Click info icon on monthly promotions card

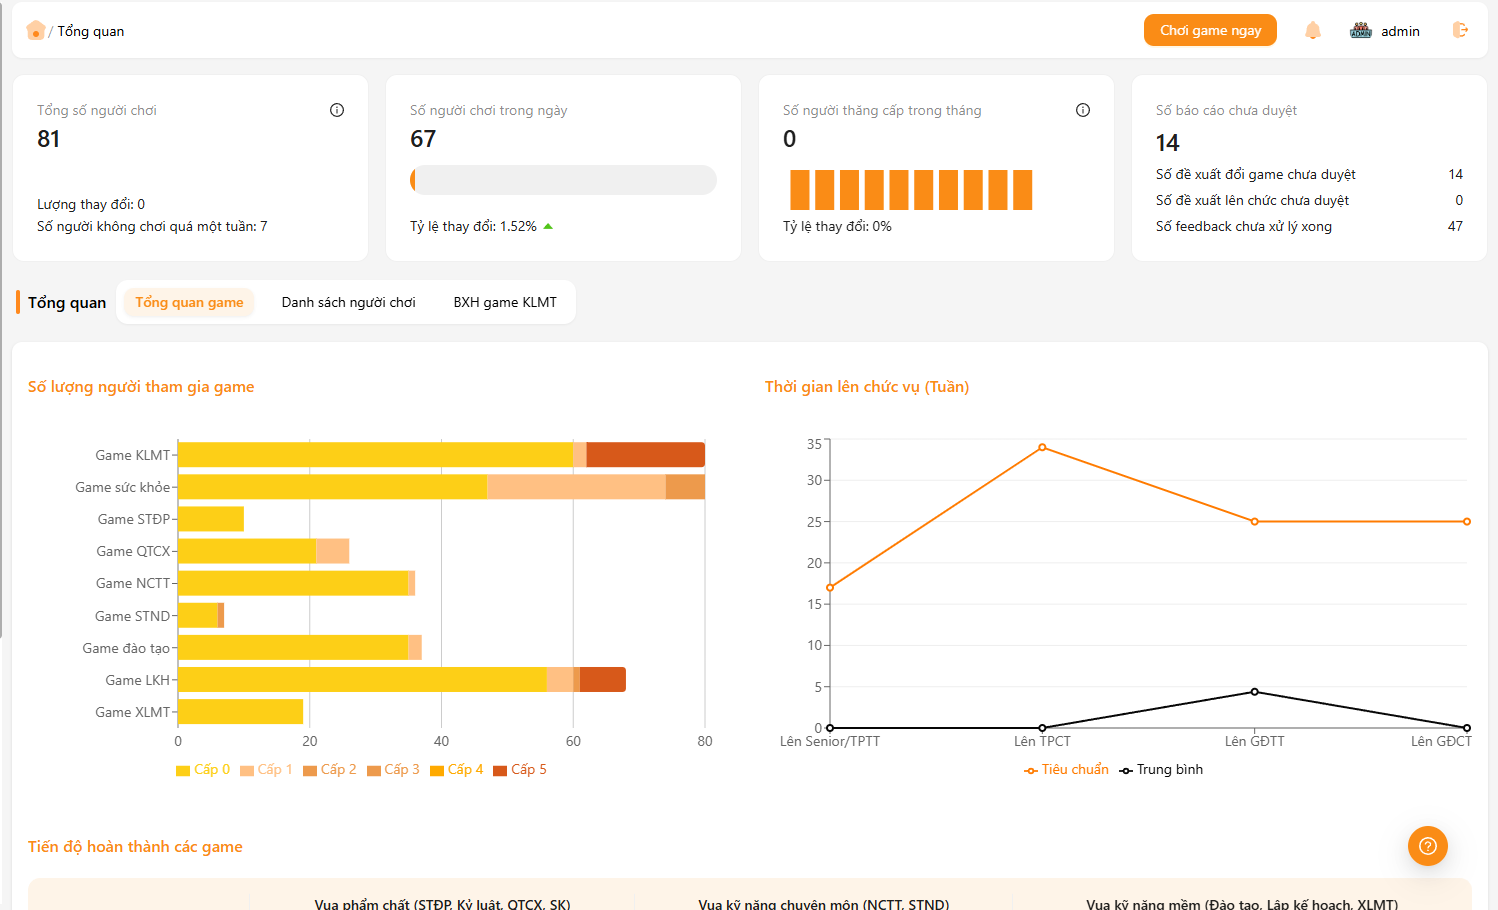[x=1083, y=110]
